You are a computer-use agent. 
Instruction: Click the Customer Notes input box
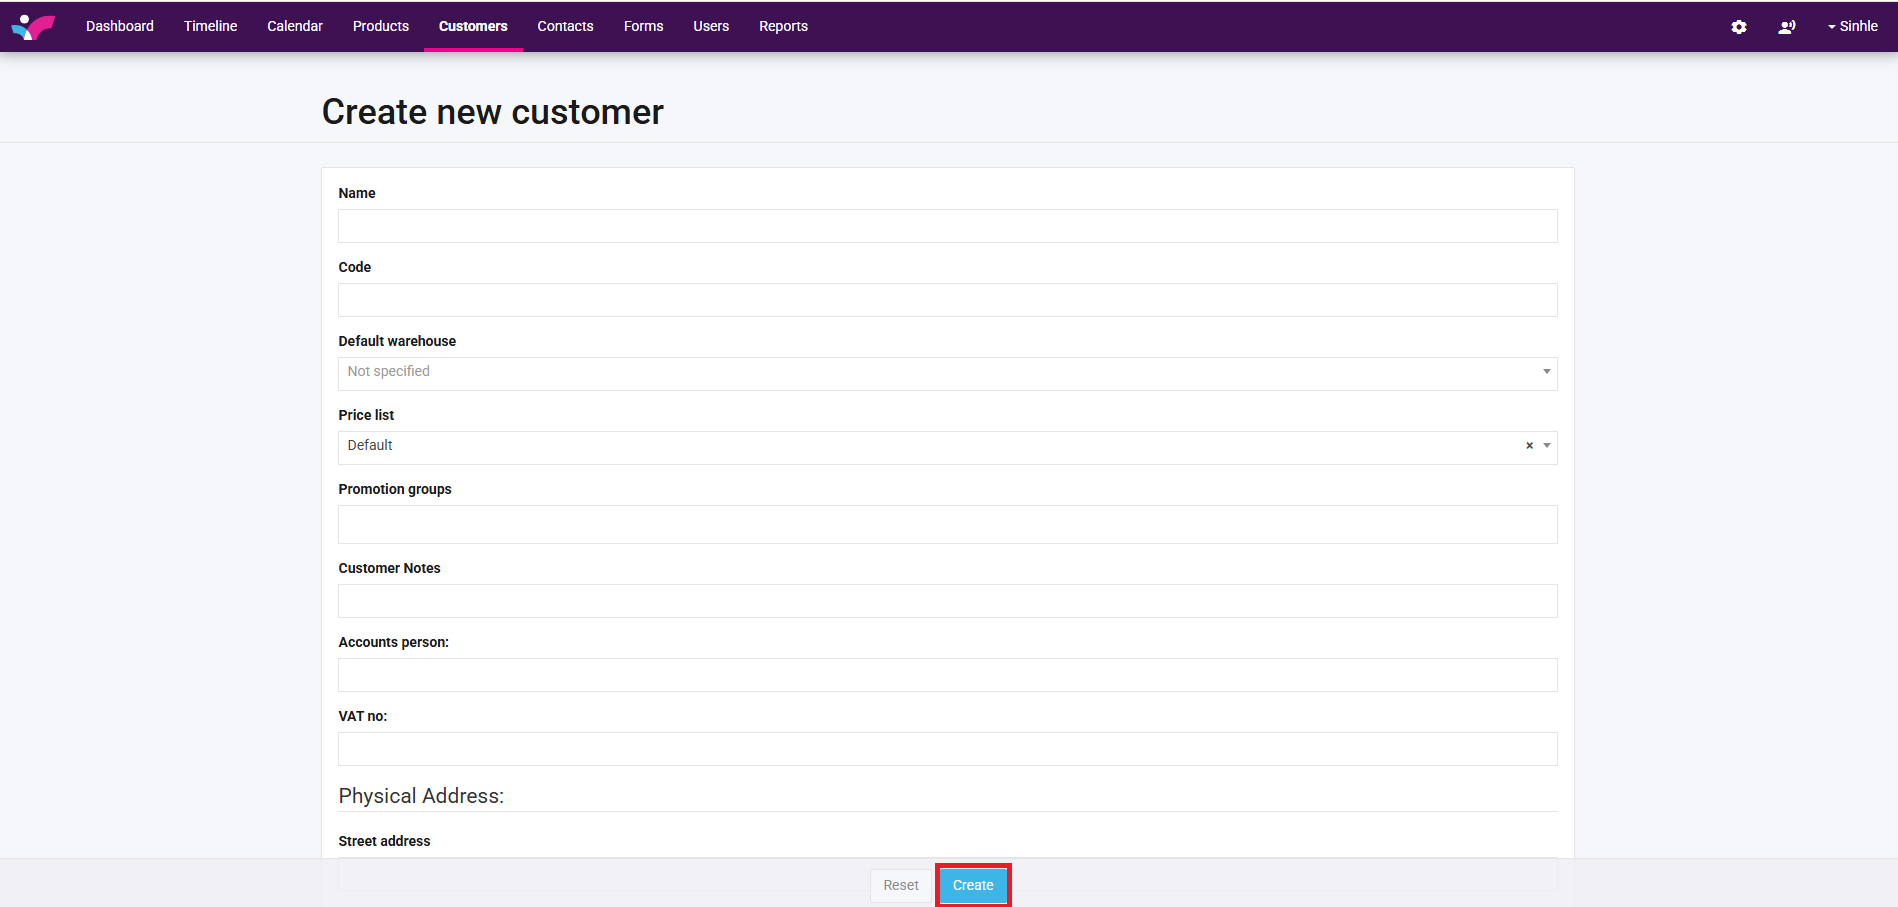point(946,601)
